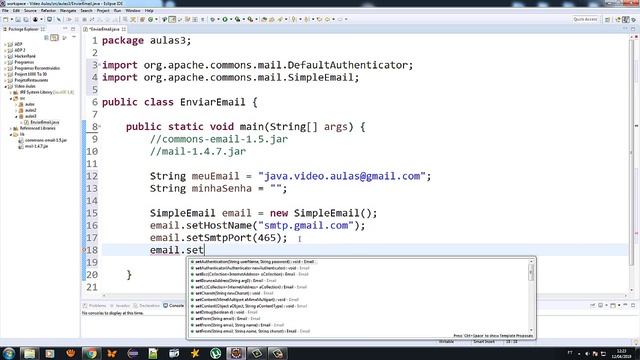Screen dimensions: 640x360
Task: Switch to the Console tab
Action: pos(174,306)
